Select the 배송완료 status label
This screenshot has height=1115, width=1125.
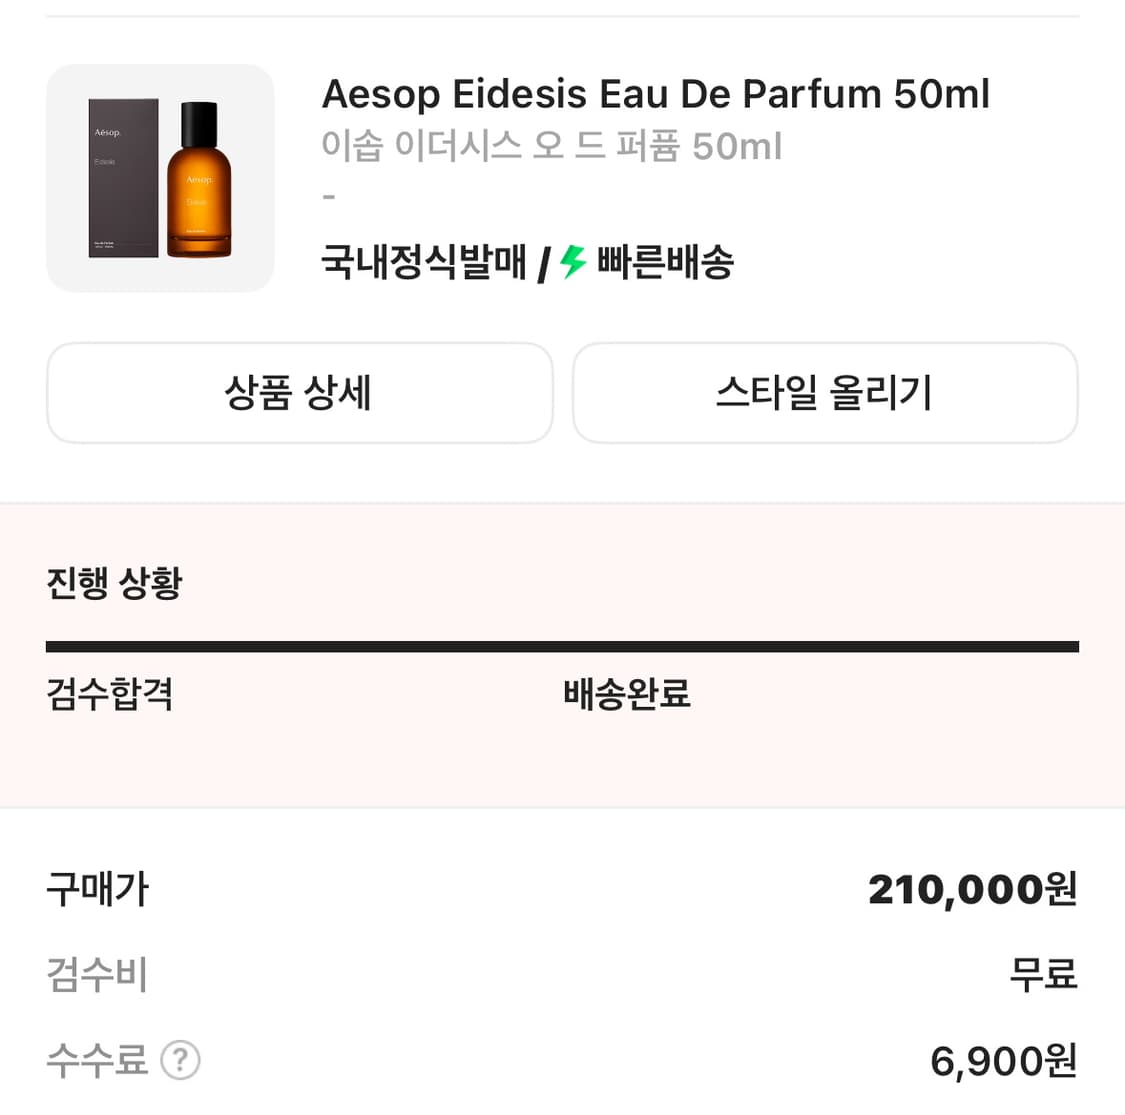[x=626, y=693]
